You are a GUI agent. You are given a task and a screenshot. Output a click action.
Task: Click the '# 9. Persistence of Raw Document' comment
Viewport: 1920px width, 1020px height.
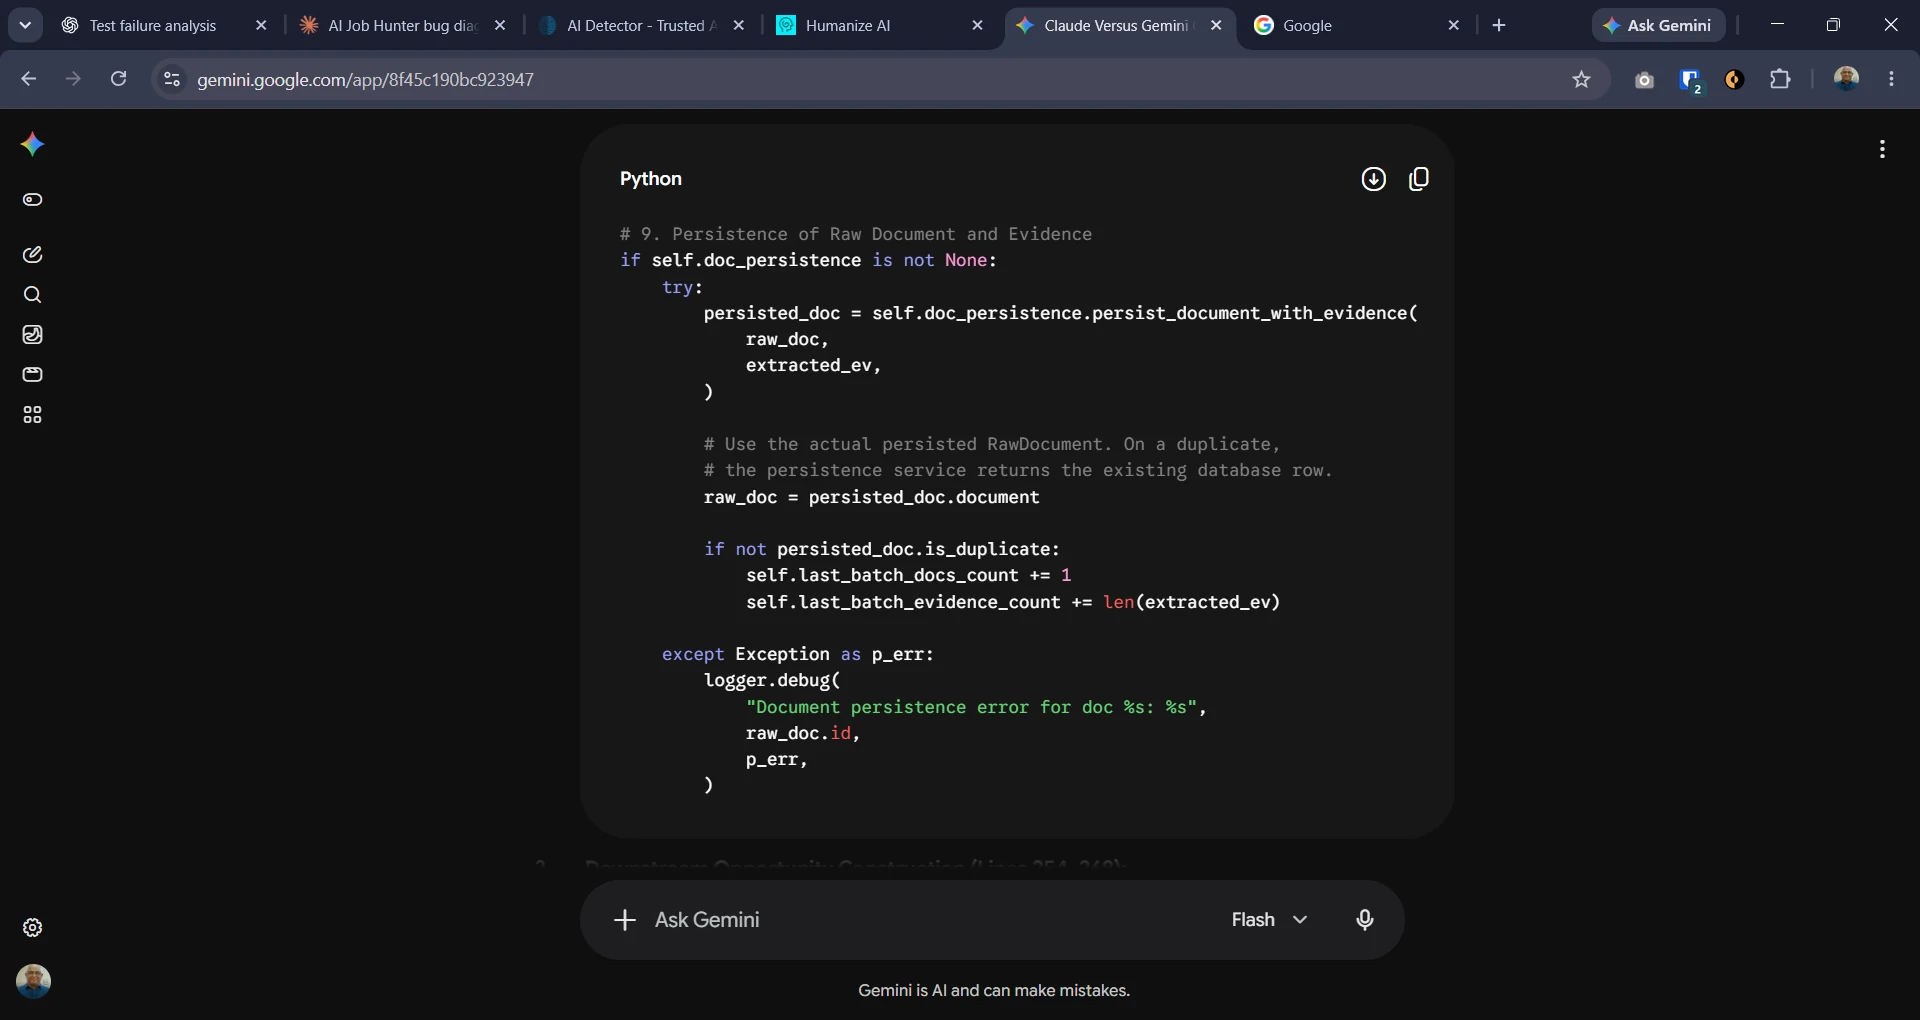[855, 234]
